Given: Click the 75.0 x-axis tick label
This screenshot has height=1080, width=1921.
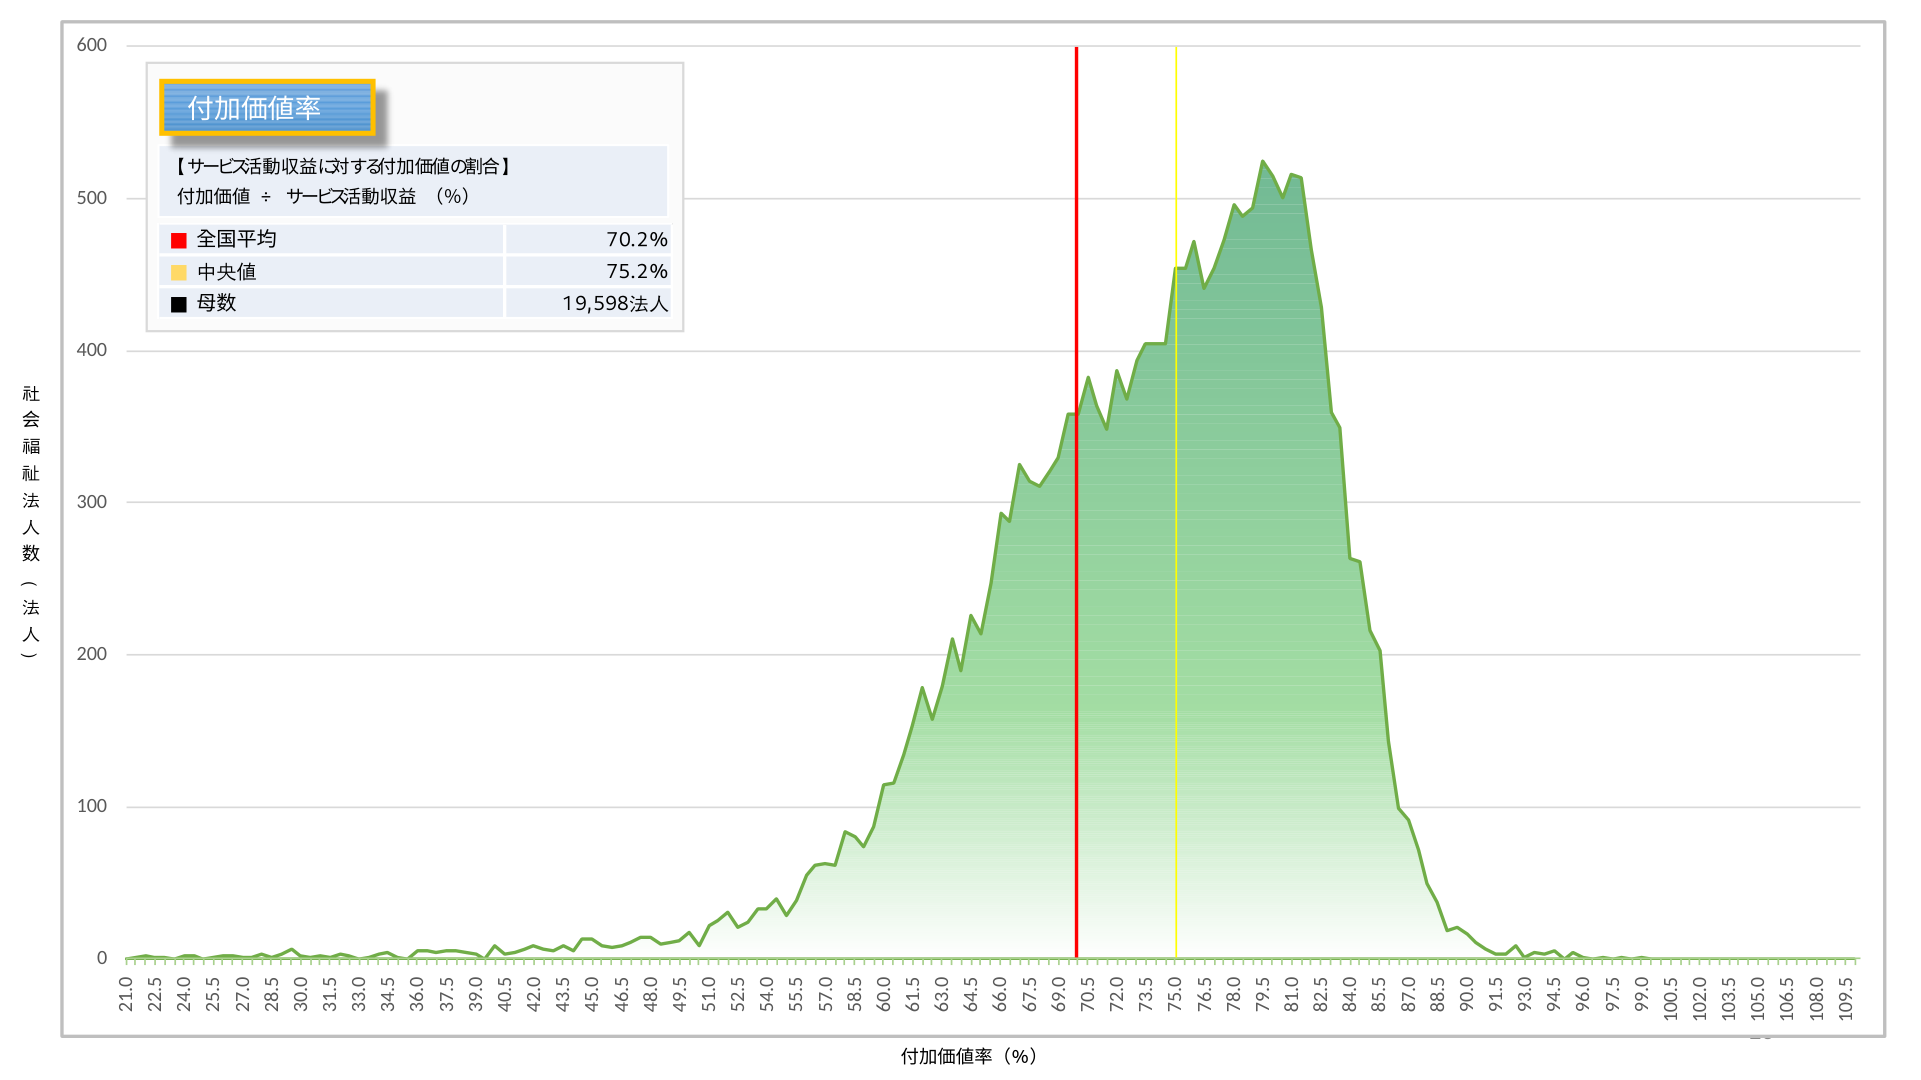Looking at the screenshot, I should 1175,995.
